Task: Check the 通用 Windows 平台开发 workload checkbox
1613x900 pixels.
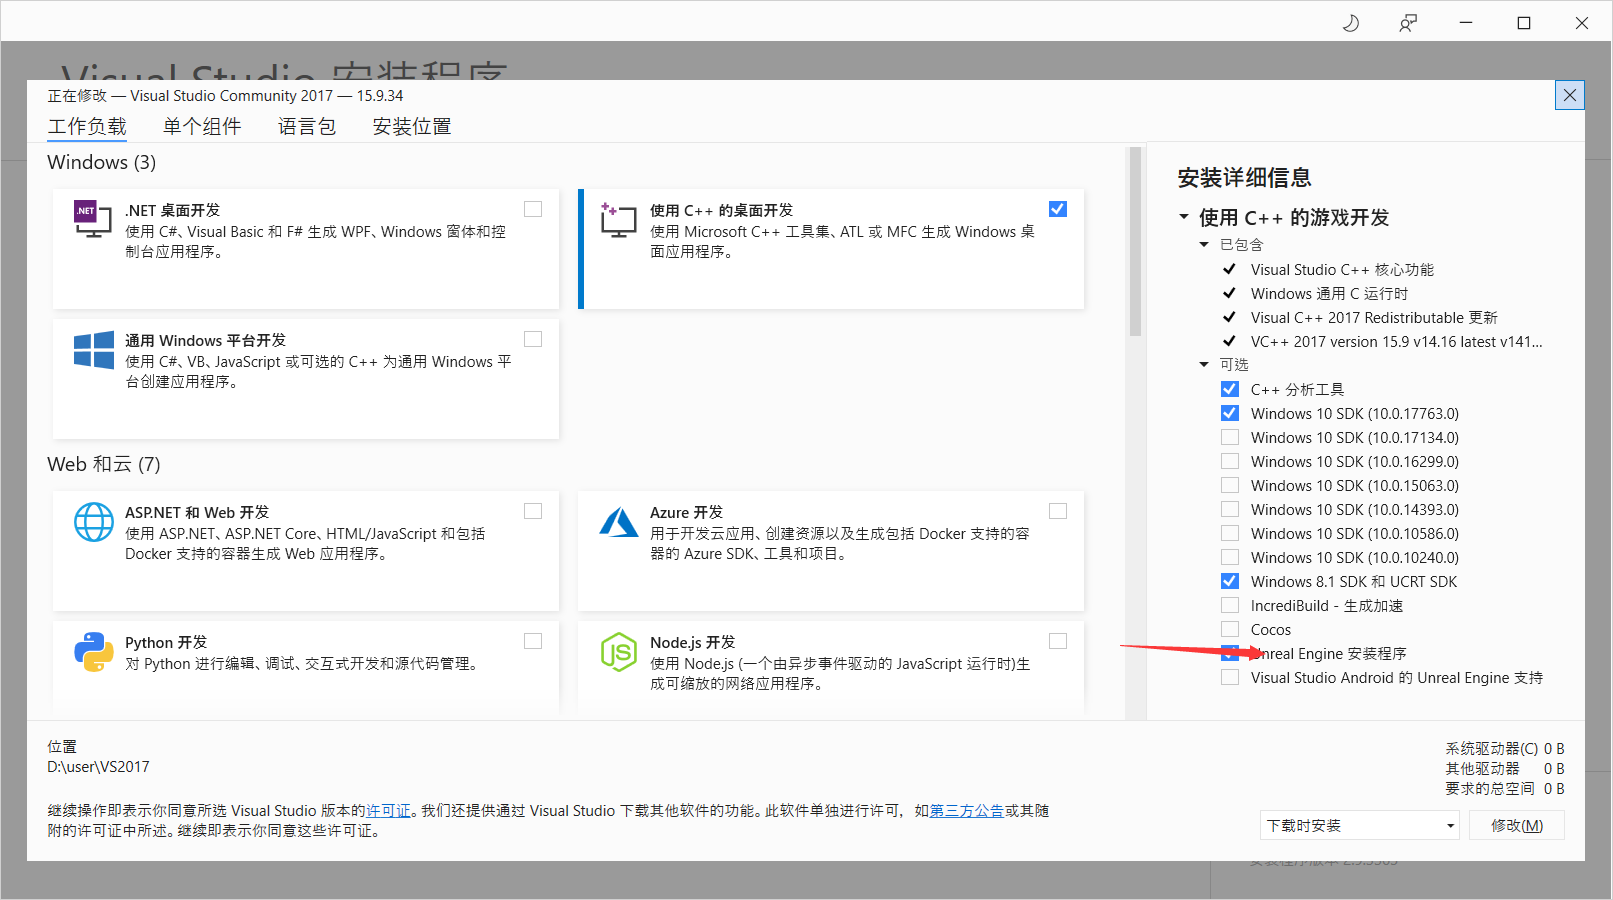Action: point(533,339)
